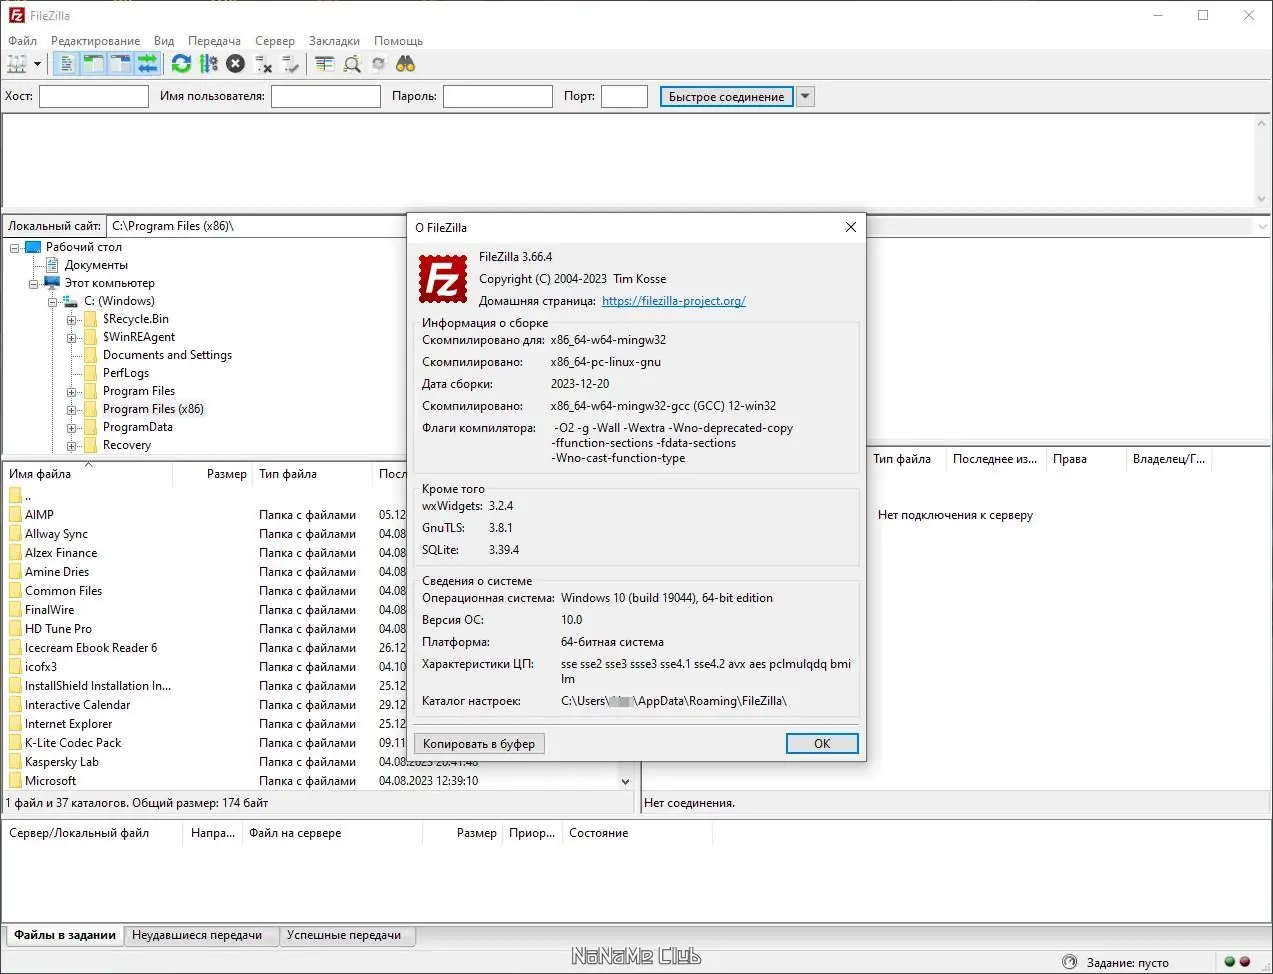Toggle directory comparison icon
Viewport: 1273px width, 974px height.
point(351,64)
